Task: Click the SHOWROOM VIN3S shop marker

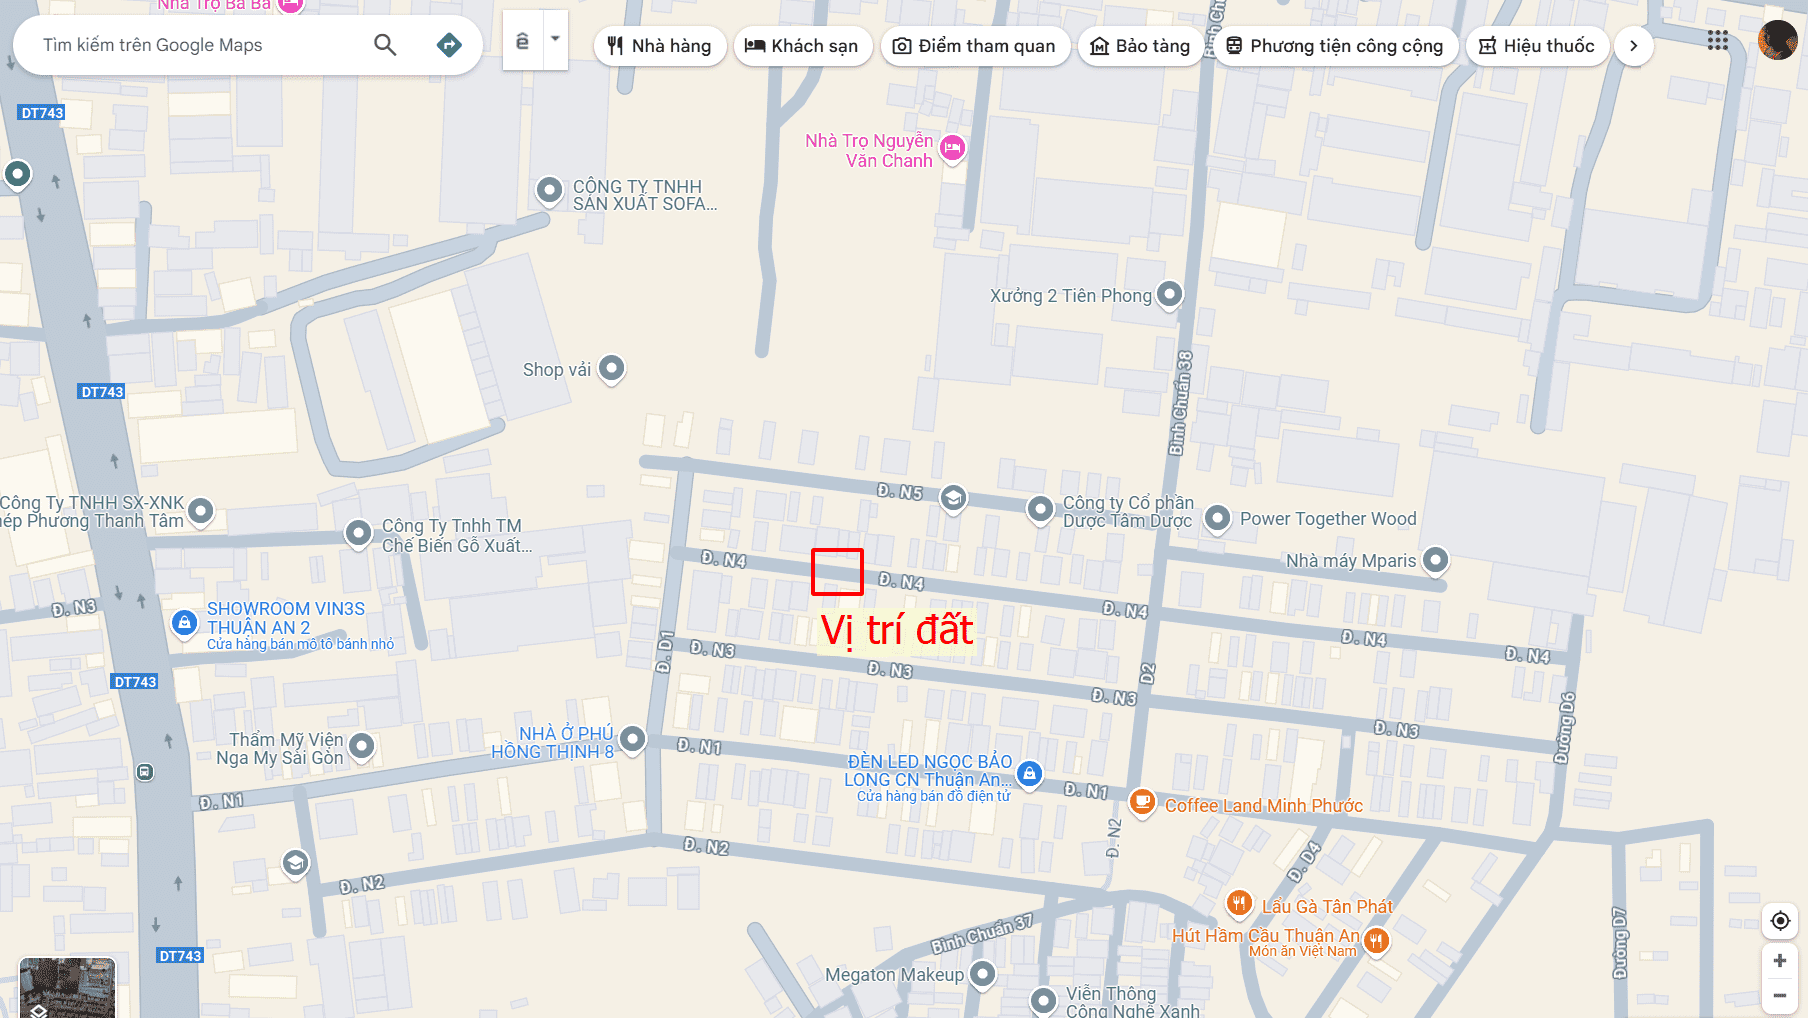Action: coord(184,624)
